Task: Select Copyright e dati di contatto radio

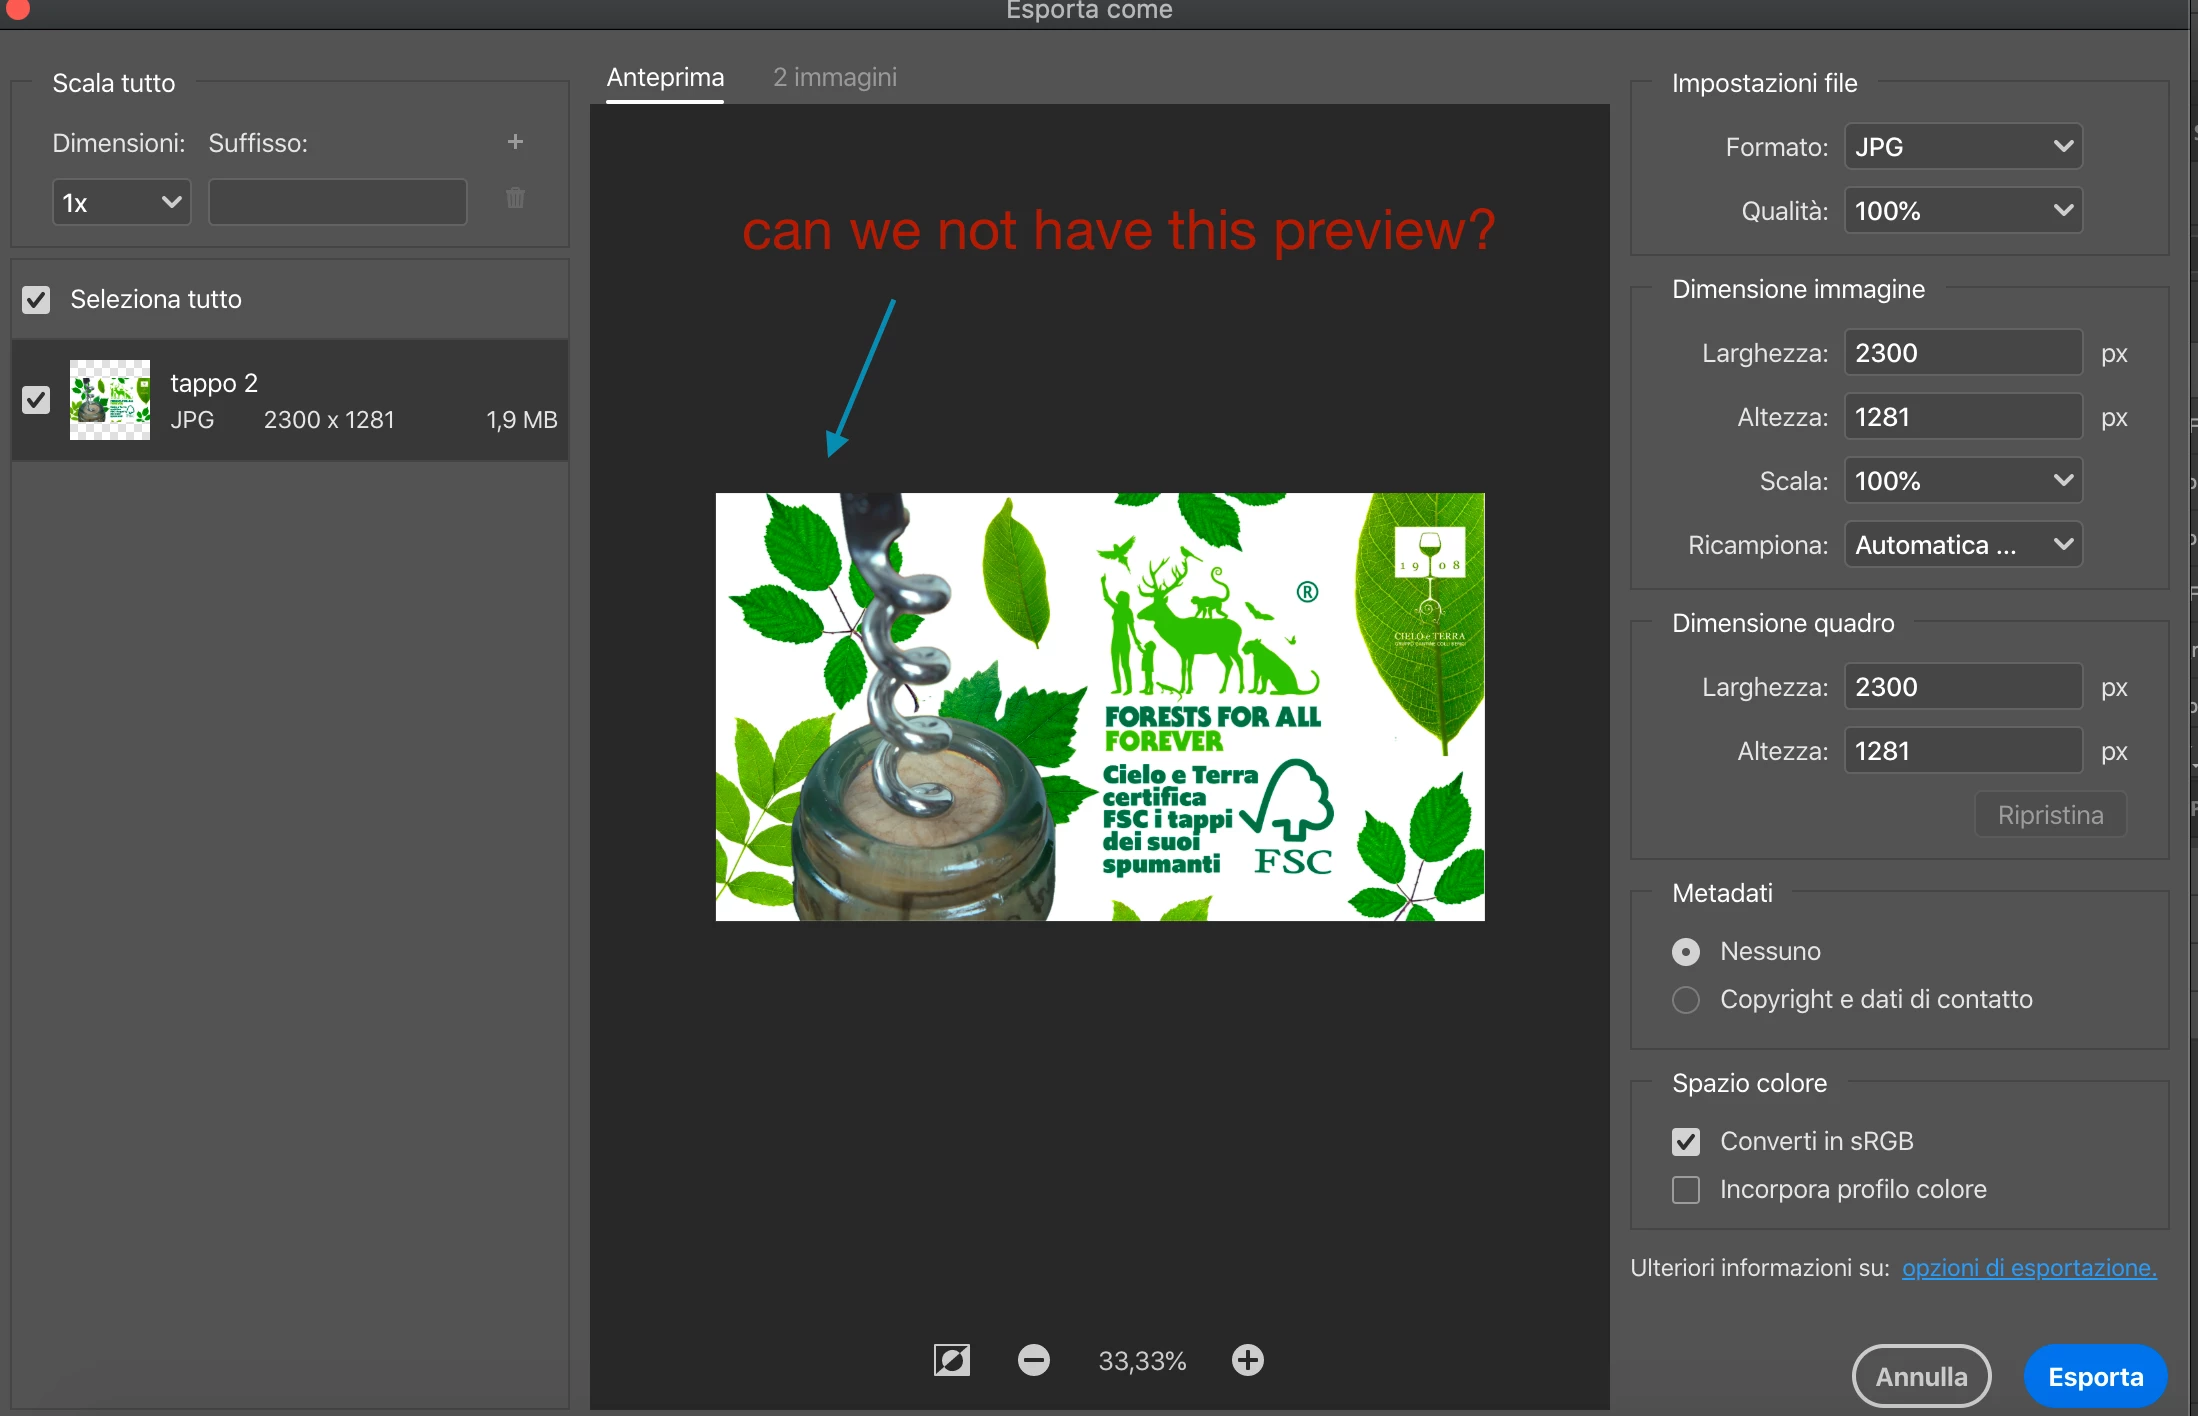Action: (x=1686, y=999)
